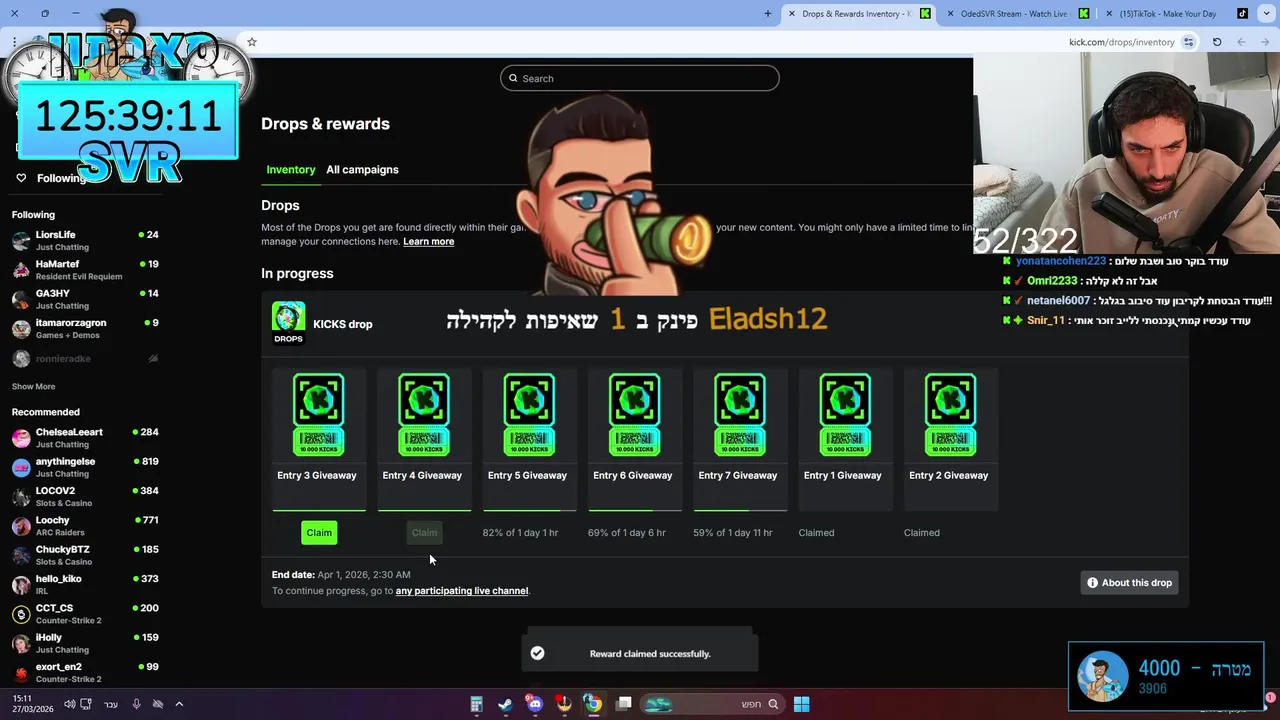1280x720 pixels.
Task: Click the volume icon in system tray
Action: (x=69, y=704)
